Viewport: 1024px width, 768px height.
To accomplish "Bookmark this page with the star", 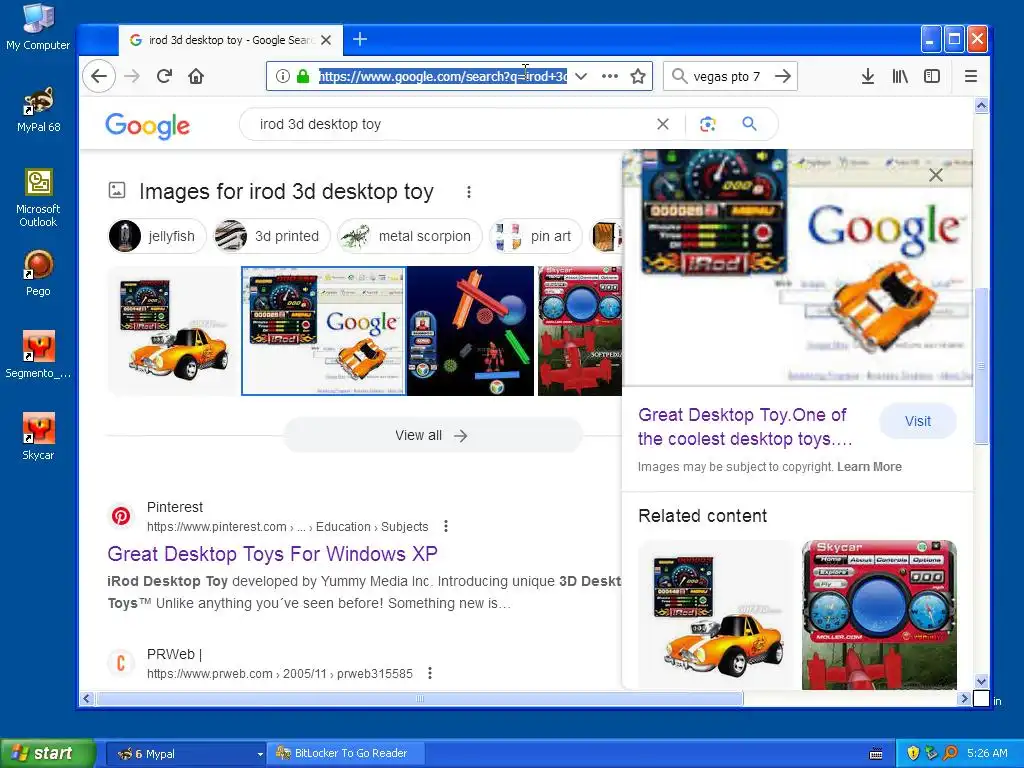I will pos(638,76).
